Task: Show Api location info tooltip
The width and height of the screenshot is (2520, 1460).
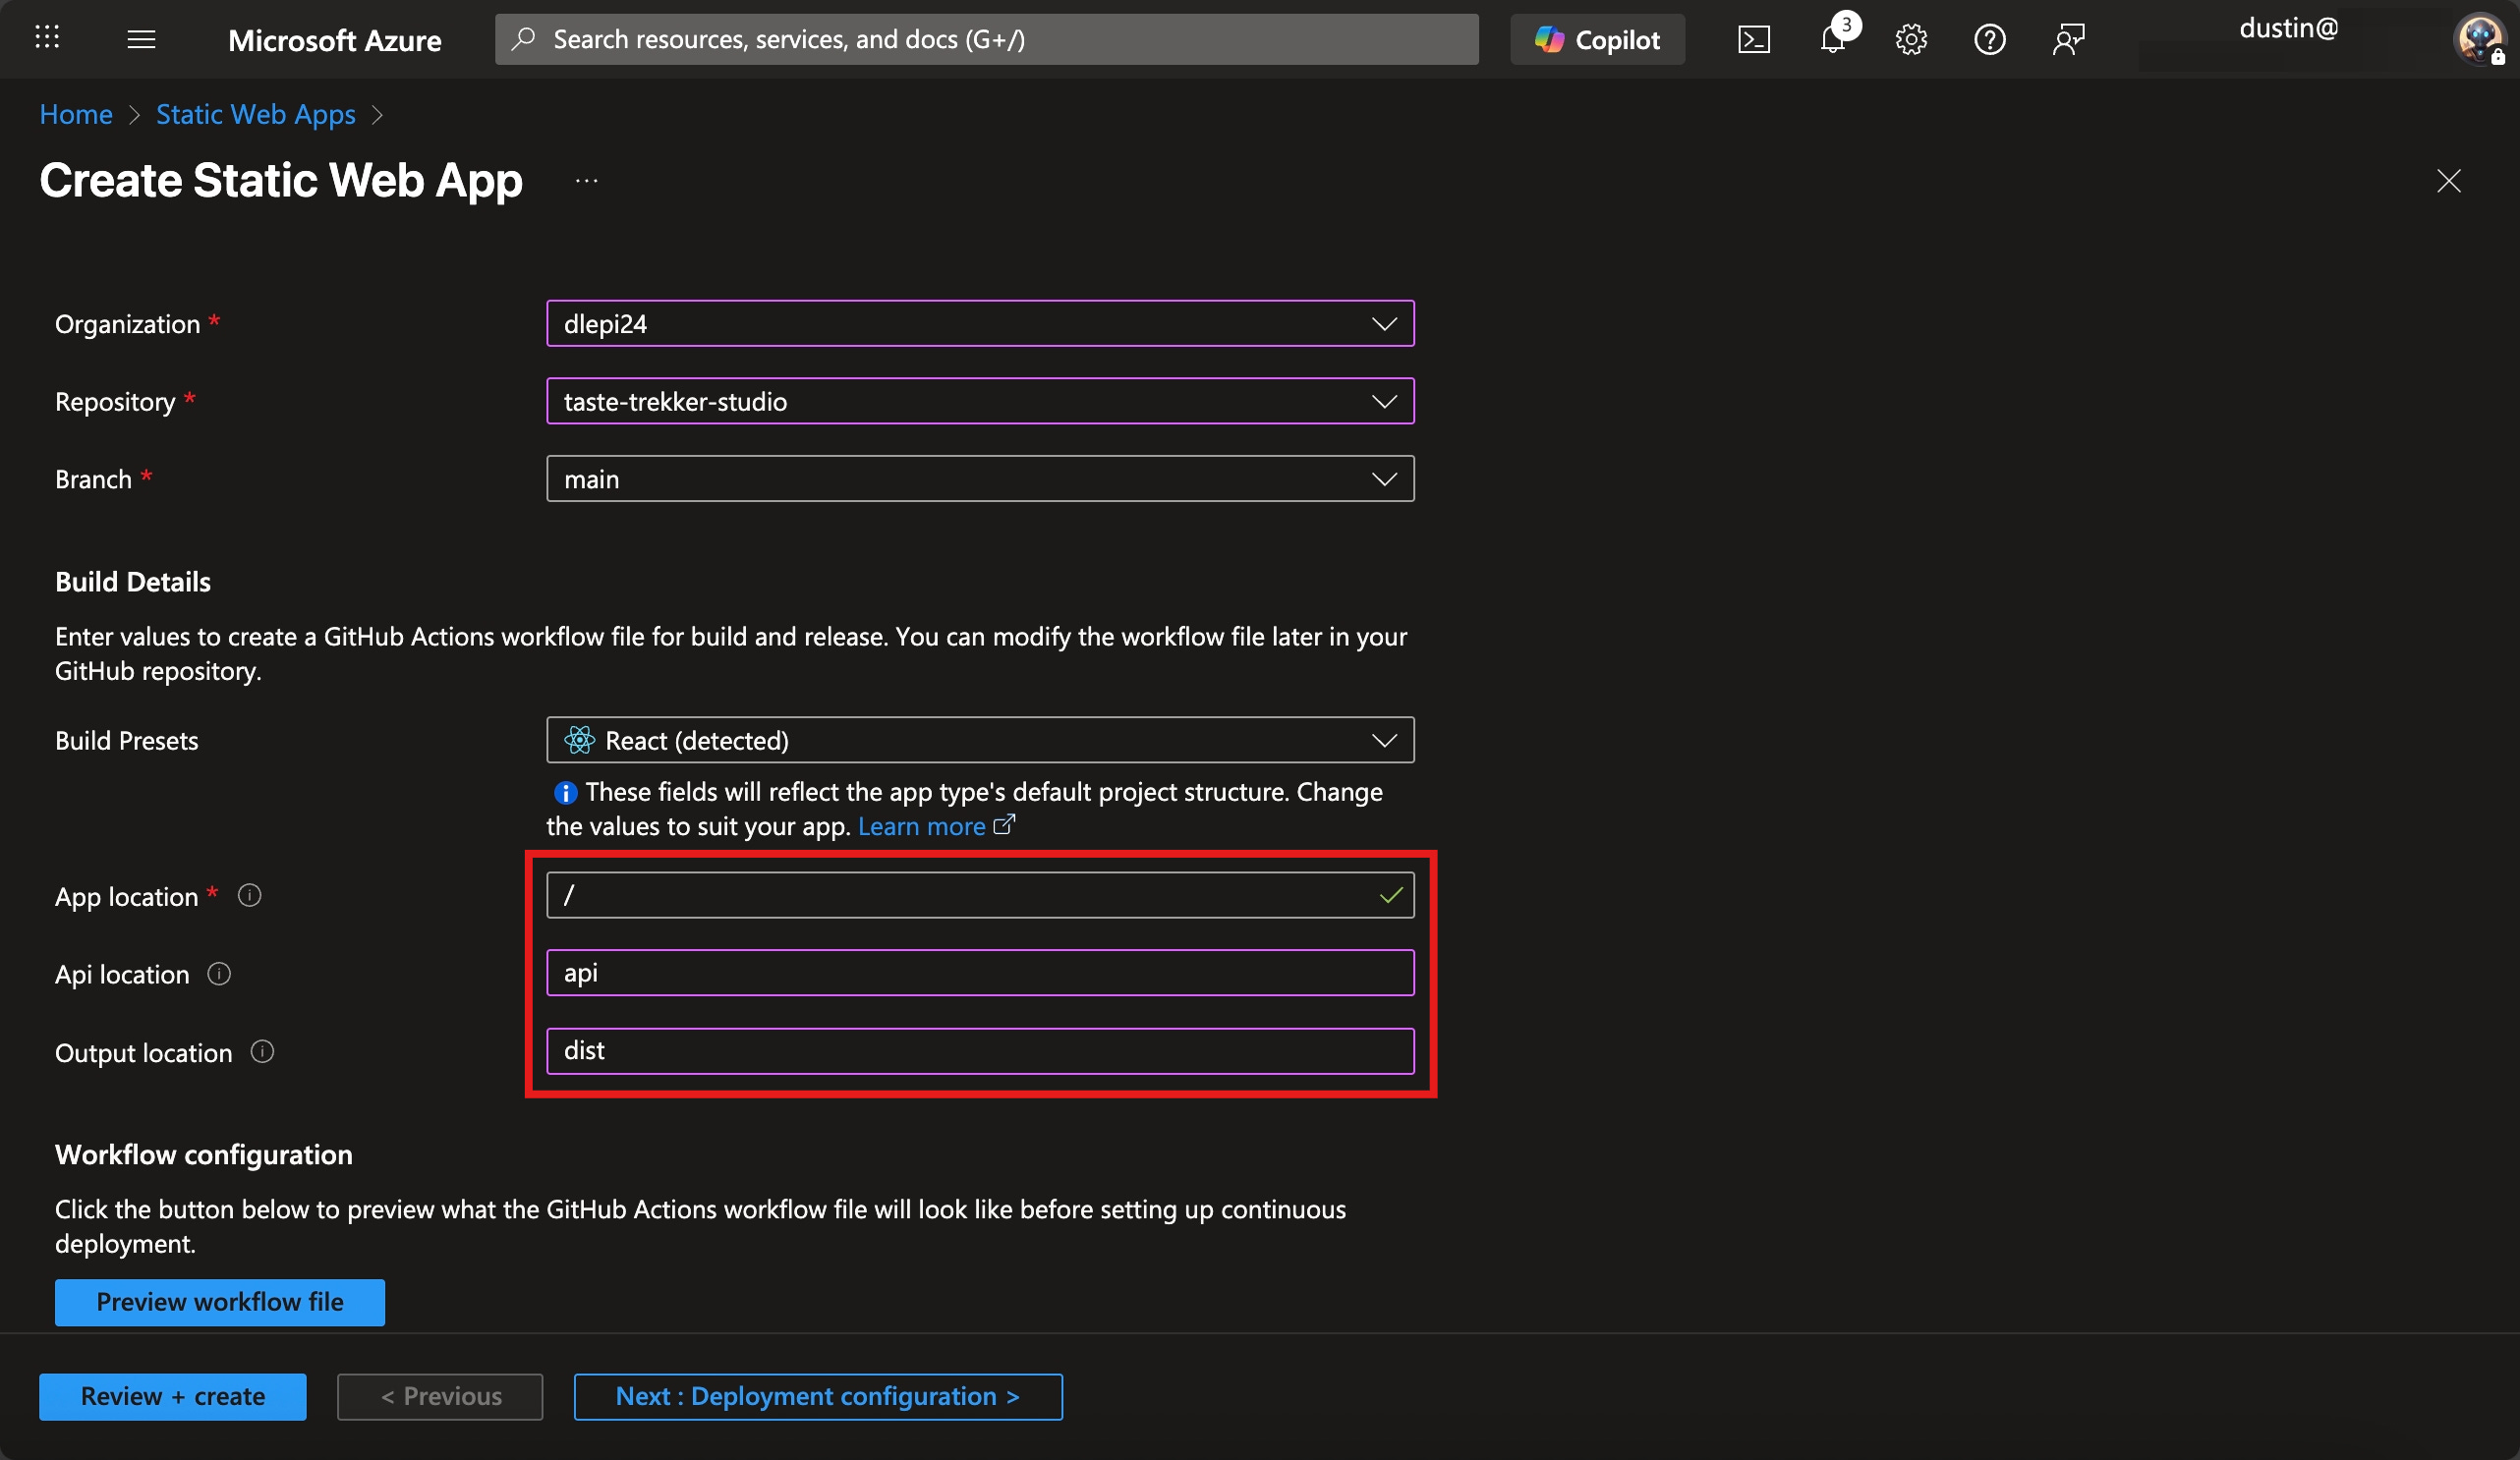Action: tap(219, 973)
